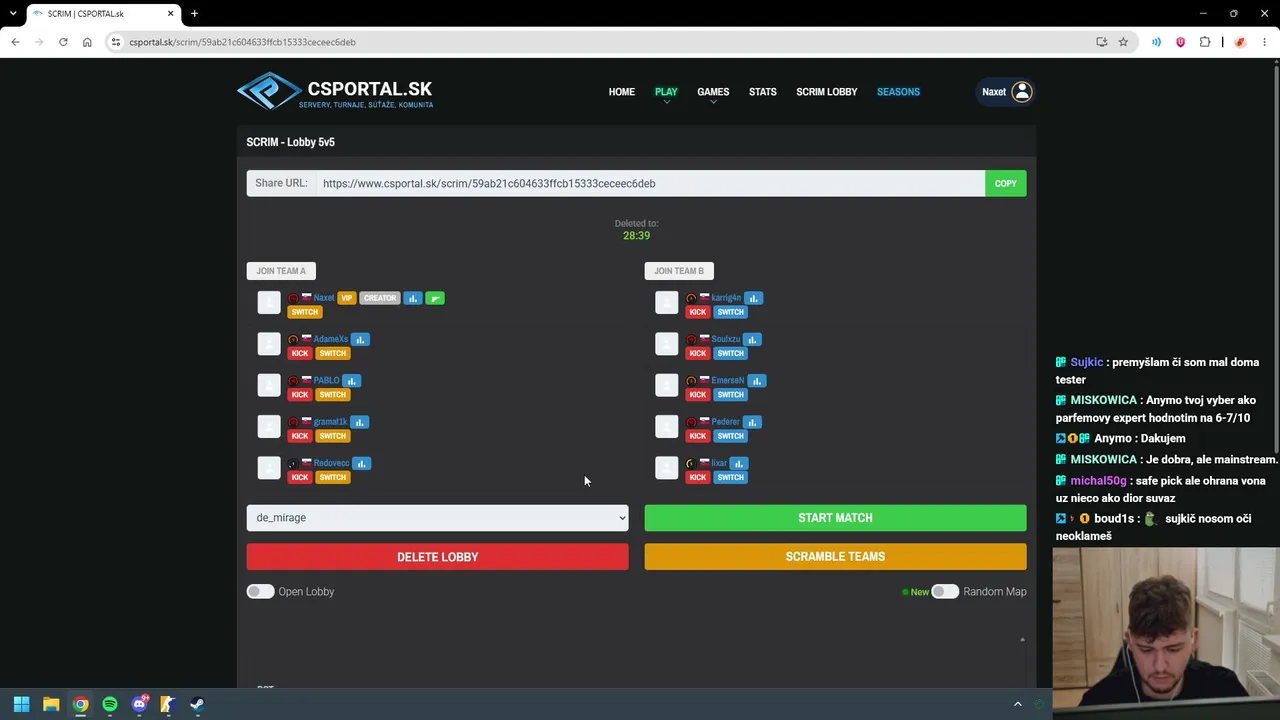
Task: Switch Soulxzu to the other team
Action: (731, 354)
